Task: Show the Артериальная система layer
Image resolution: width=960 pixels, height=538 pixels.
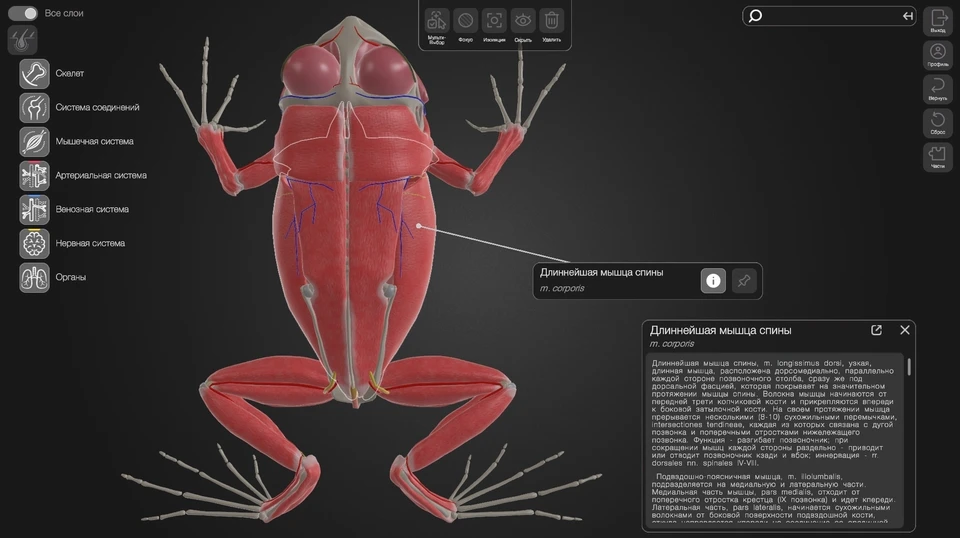Action: point(35,175)
